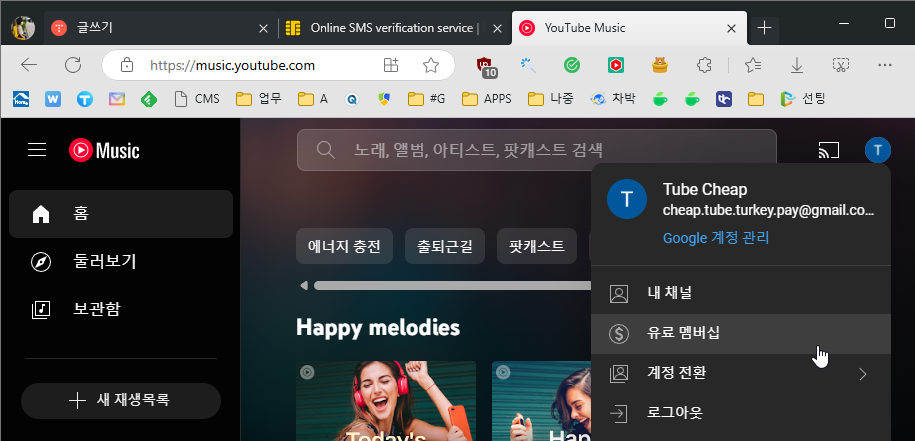Open browser Settings and more ellipsis
This screenshot has width=915, height=441.
click(x=885, y=65)
